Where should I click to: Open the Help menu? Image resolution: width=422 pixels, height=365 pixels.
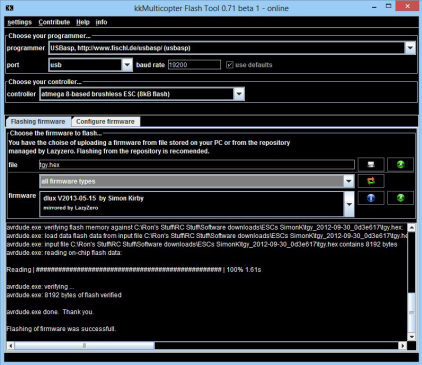click(x=83, y=22)
